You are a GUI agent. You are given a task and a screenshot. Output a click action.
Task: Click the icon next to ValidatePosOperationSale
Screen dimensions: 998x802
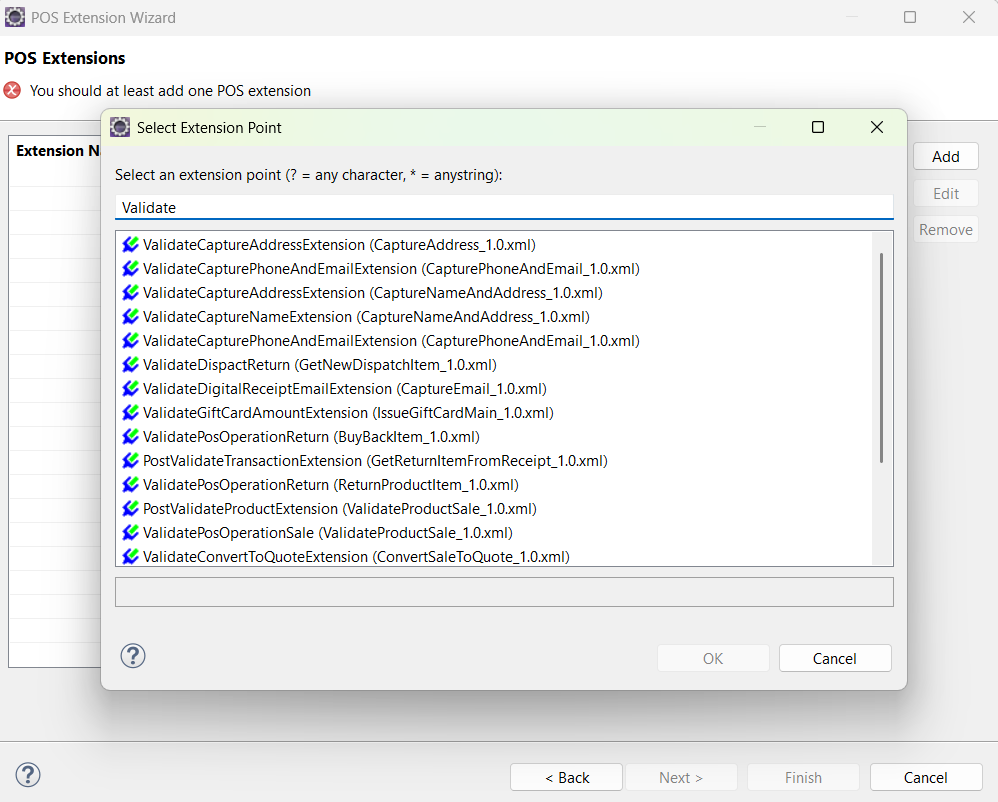131,532
